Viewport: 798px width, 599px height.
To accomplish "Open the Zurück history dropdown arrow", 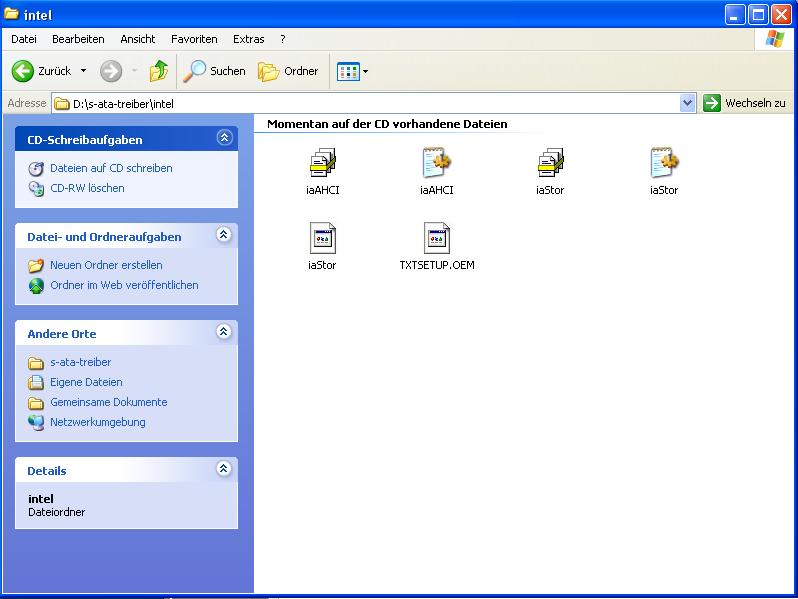I will 83,71.
